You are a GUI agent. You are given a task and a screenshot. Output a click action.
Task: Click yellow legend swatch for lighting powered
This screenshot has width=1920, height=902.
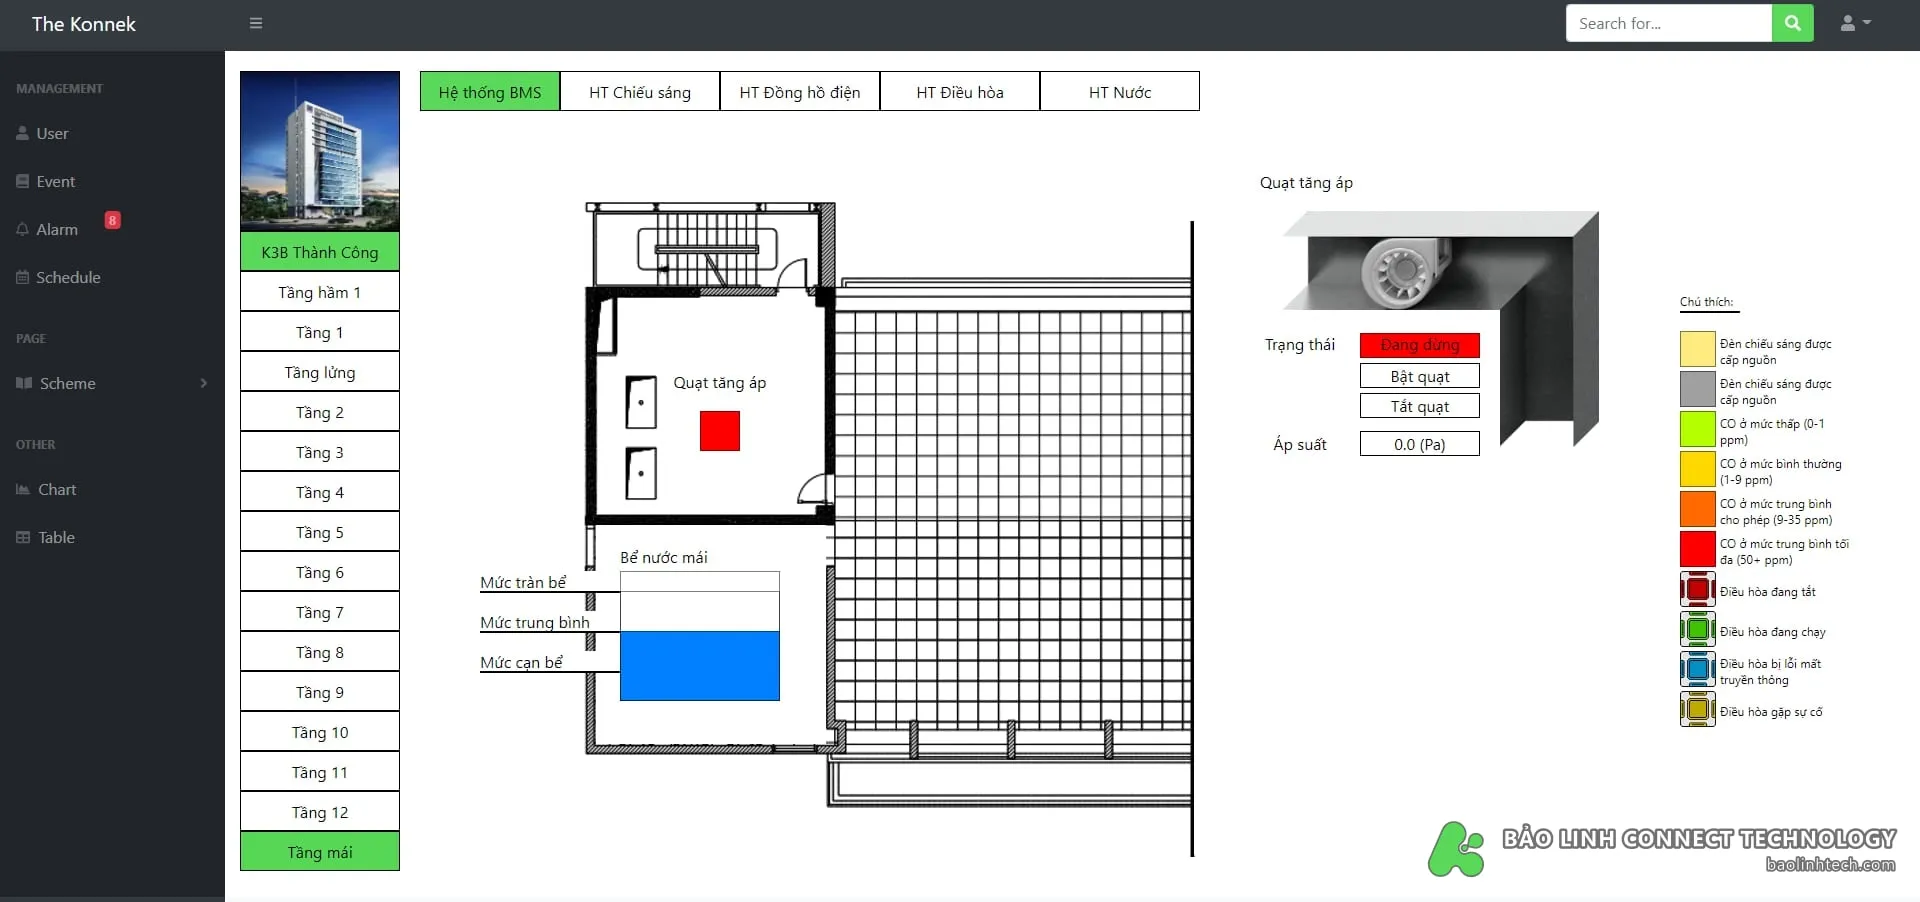click(x=1698, y=349)
